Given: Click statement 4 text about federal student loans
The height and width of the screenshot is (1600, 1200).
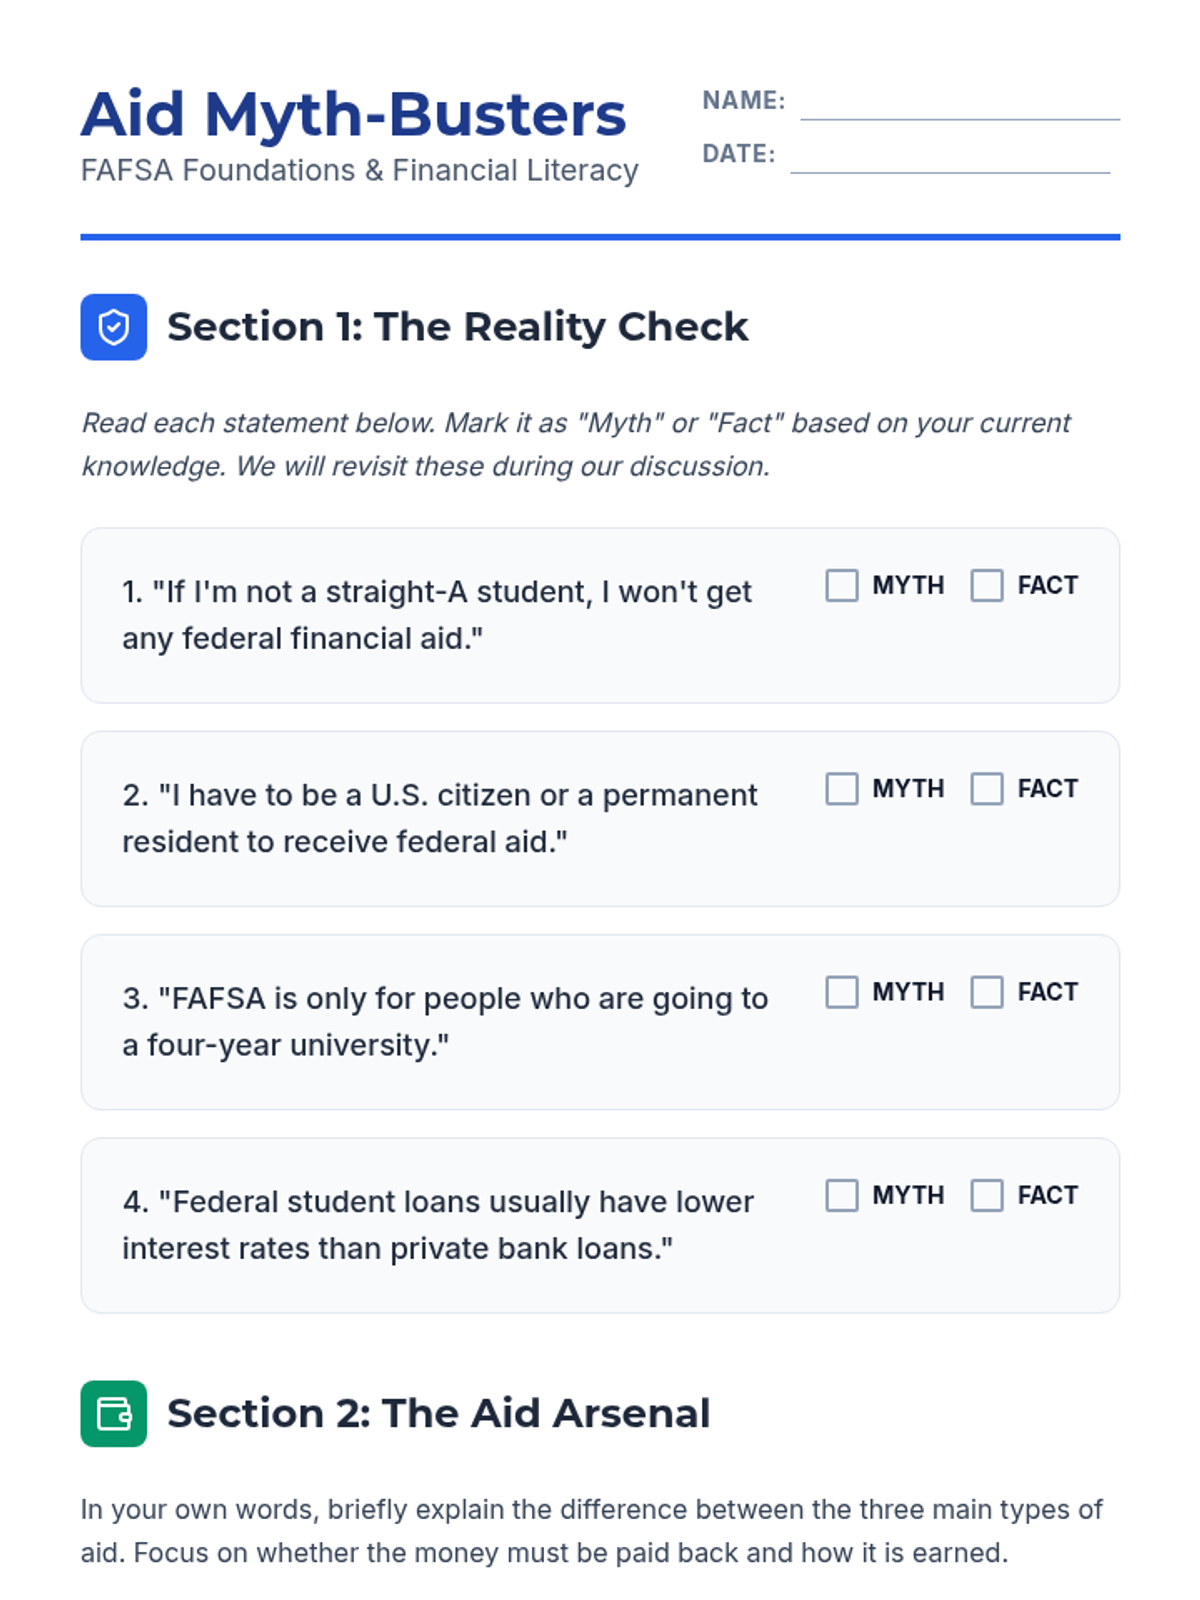Looking at the screenshot, I should point(438,1225).
